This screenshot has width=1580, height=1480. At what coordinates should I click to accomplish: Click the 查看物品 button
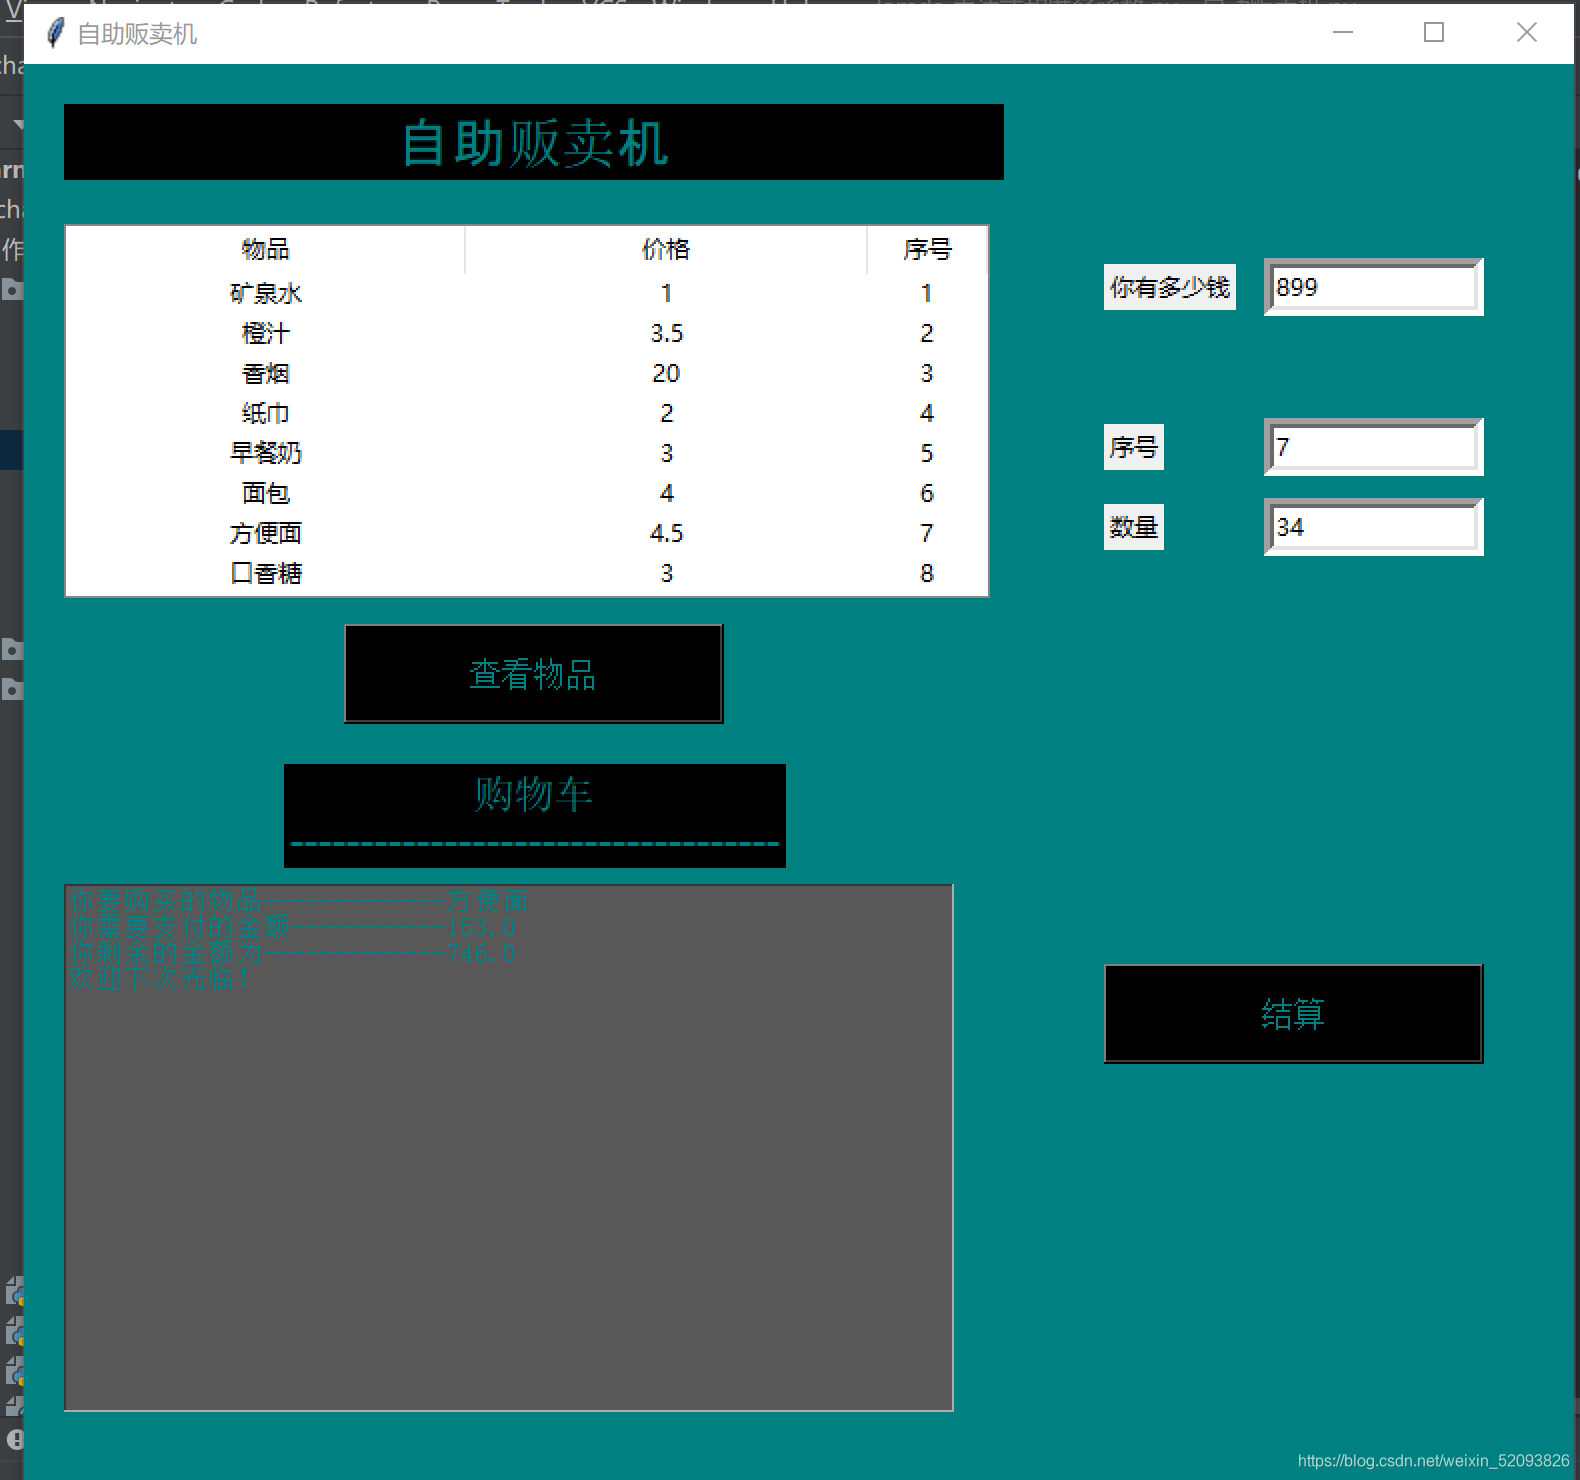point(533,674)
